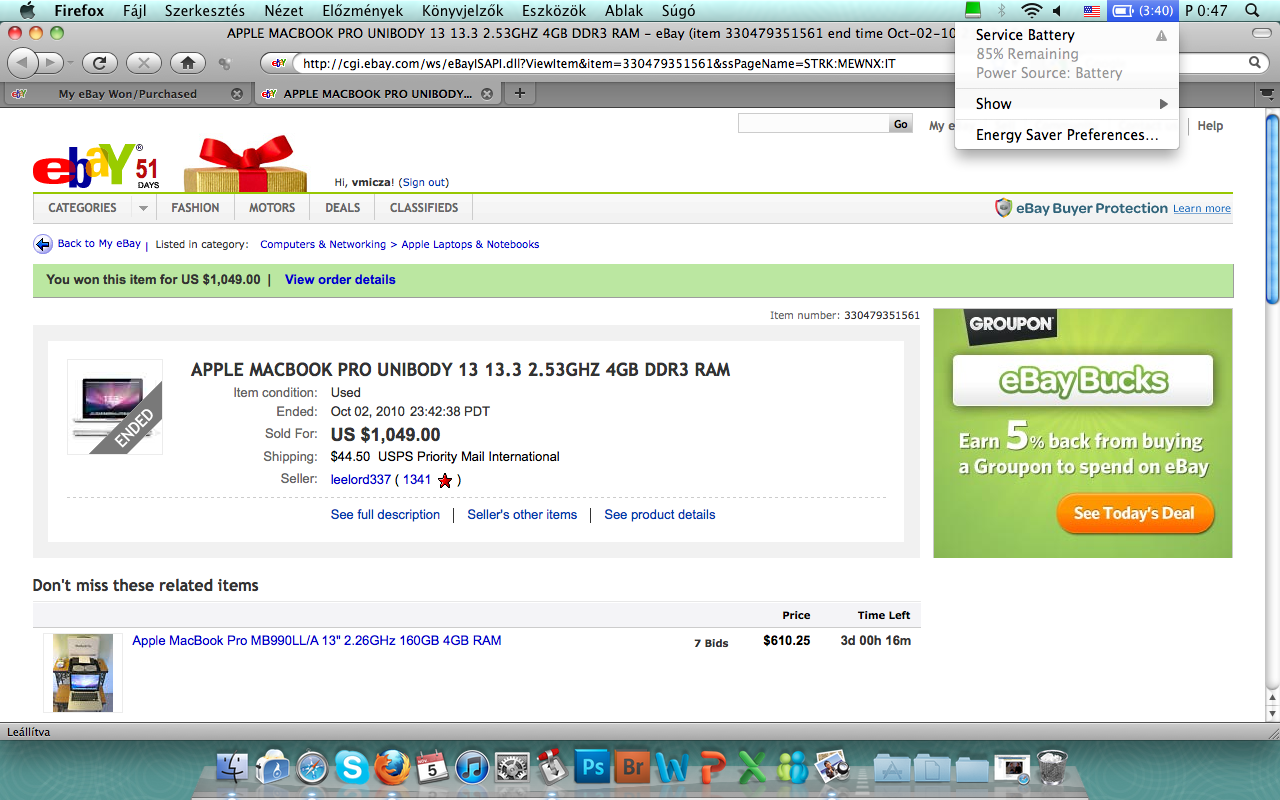Open the Eszközök menu

pyautogui.click(x=555, y=11)
